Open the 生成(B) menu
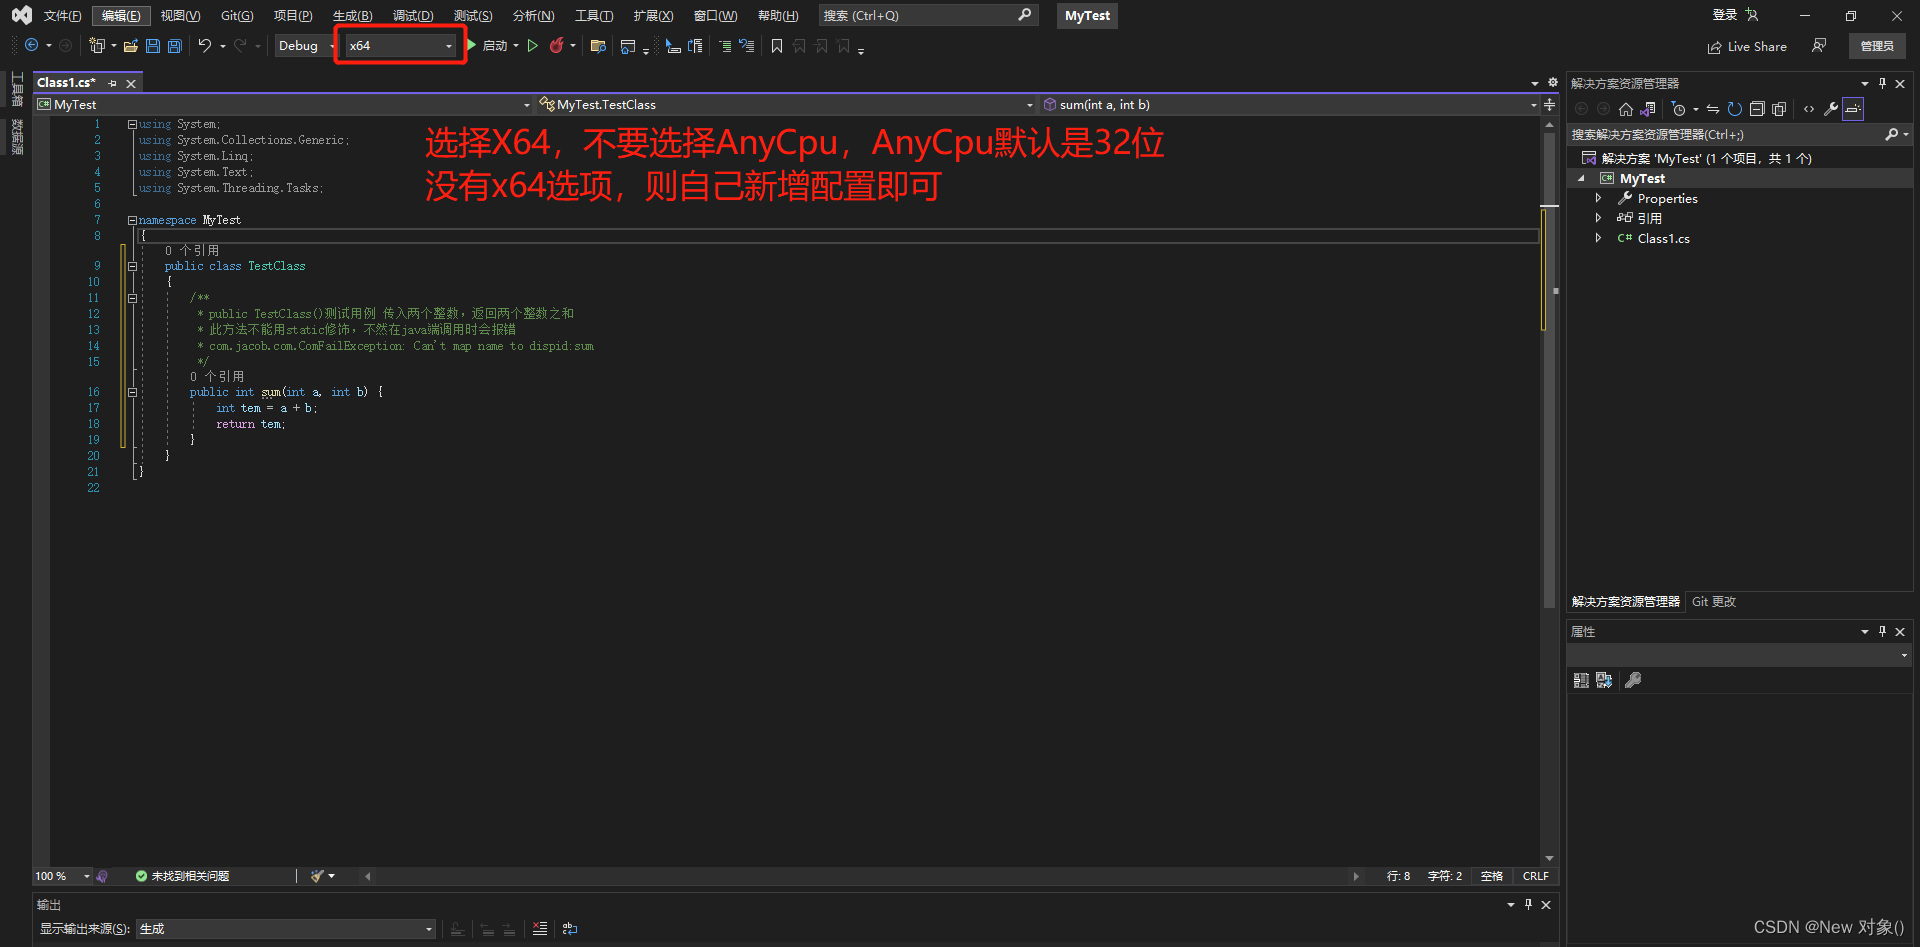 point(351,15)
